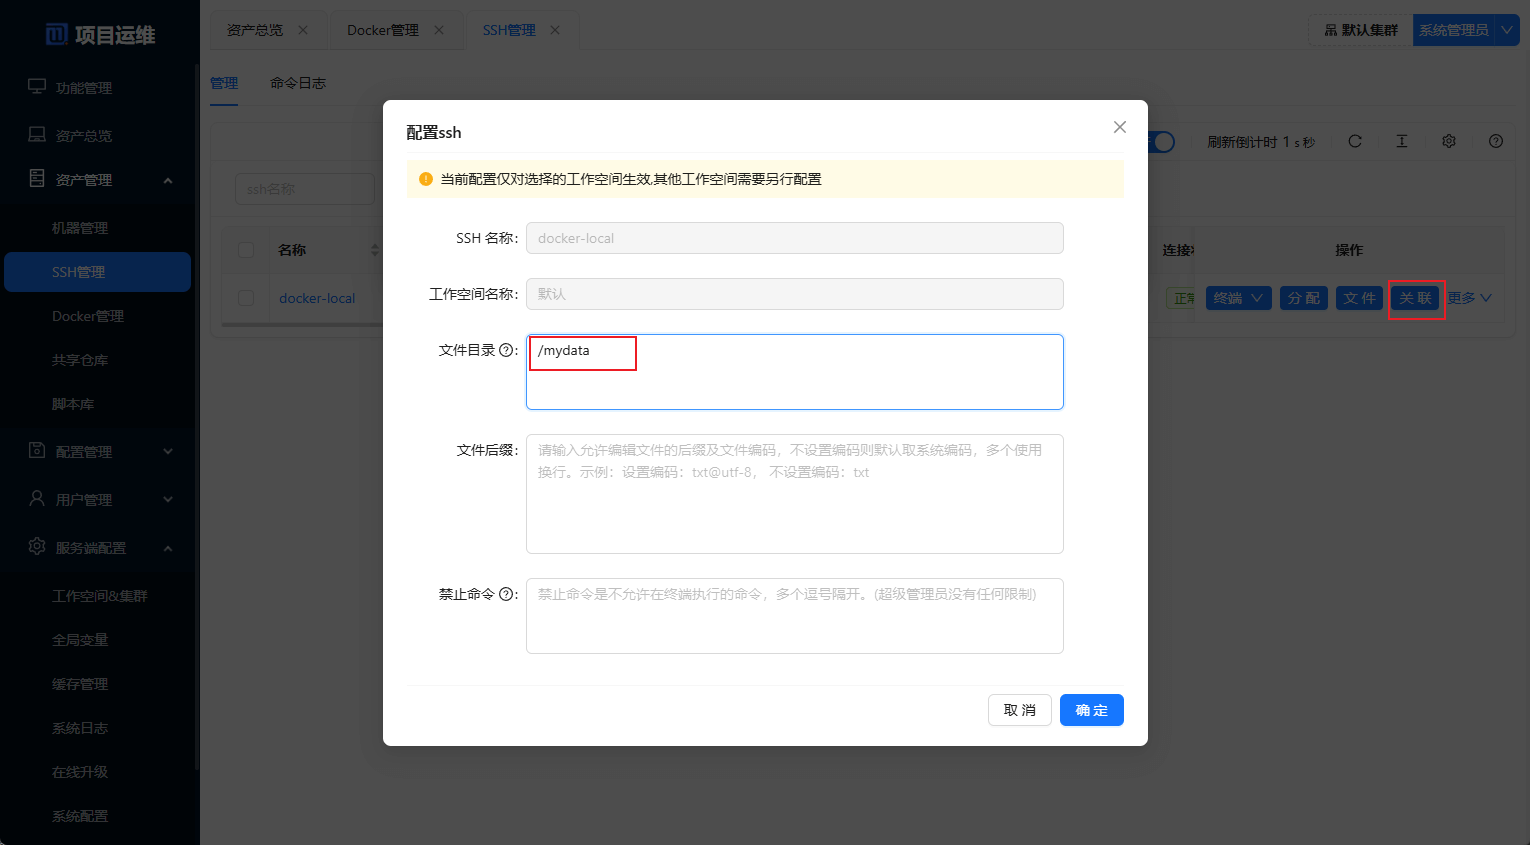Image resolution: width=1530 pixels, height=845 pixels.
Task: Open the 系统管理员 user dropdown
Action: [1506, 30]
